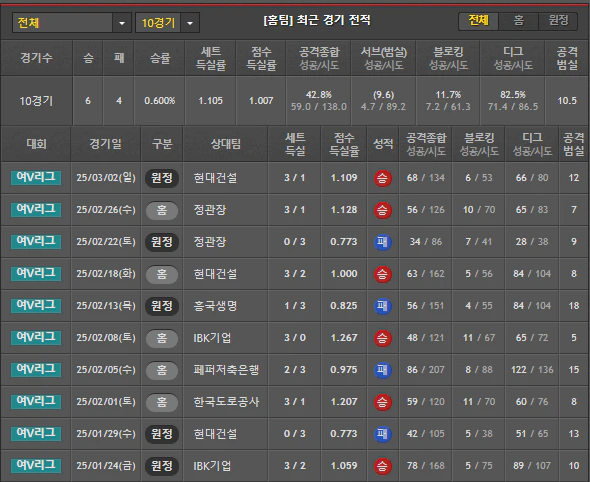Click opponent 현대건설 on the 25/03/02 row
The width and height of the screenshot is (590, 482).
click(215, 178)
